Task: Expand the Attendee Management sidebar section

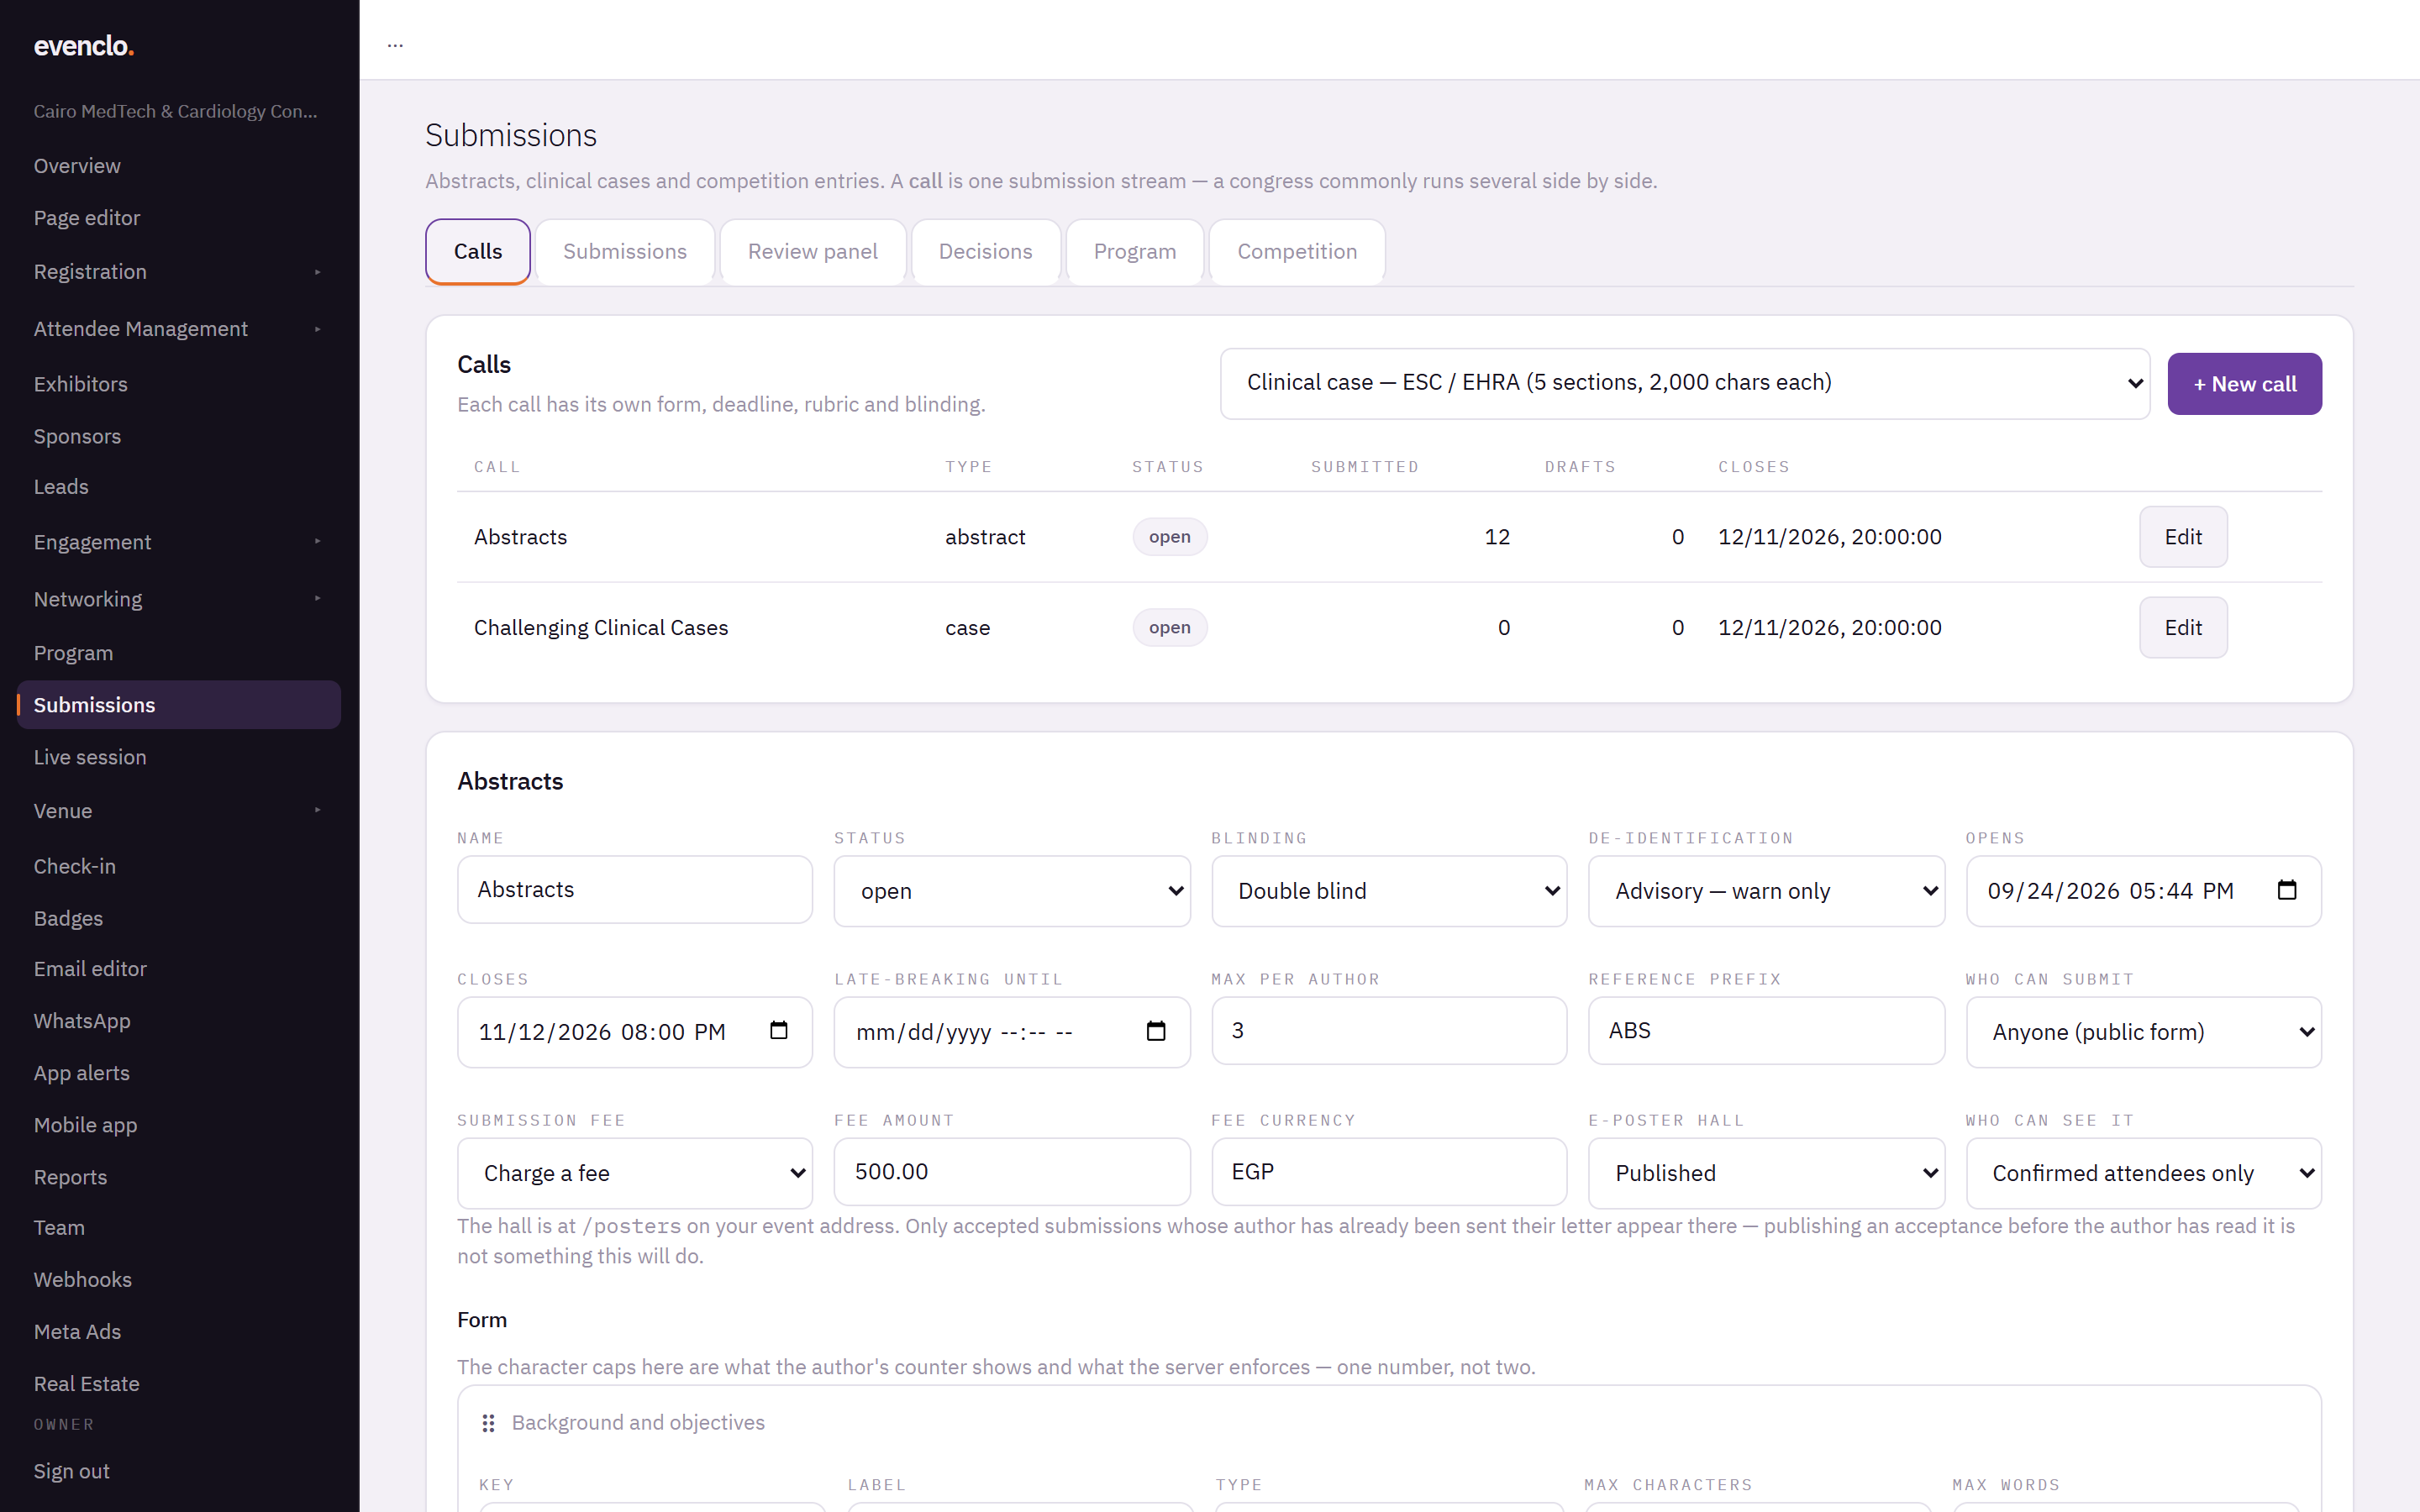Action: [179, 329]
